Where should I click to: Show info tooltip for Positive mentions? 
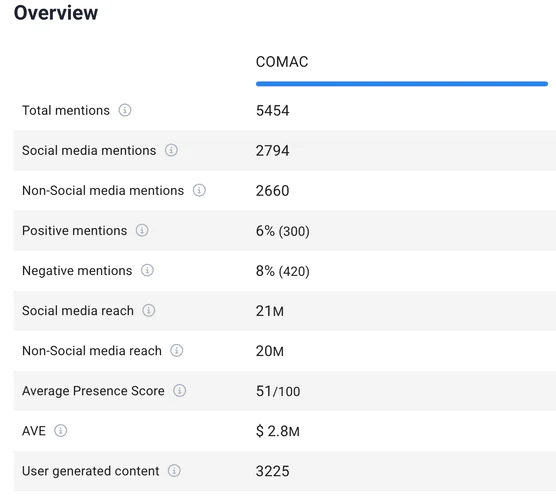142,230
